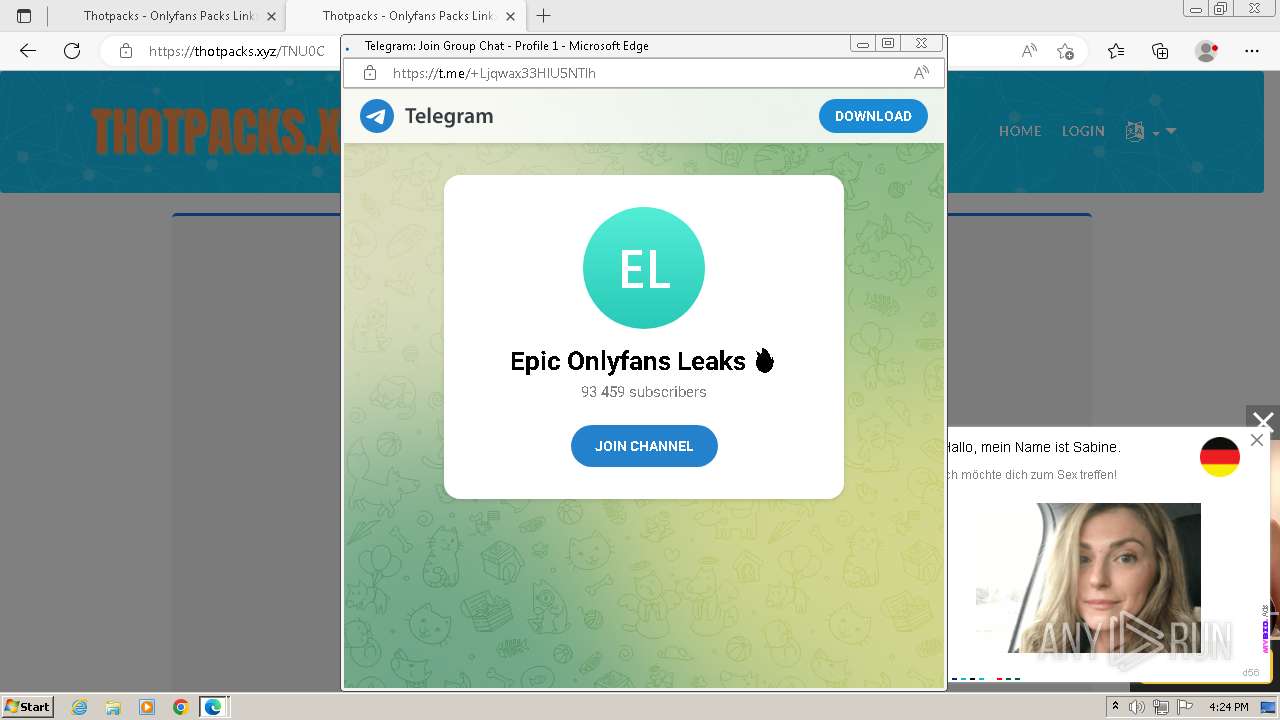Minimize the Telegram popup window

click(864, 44)
